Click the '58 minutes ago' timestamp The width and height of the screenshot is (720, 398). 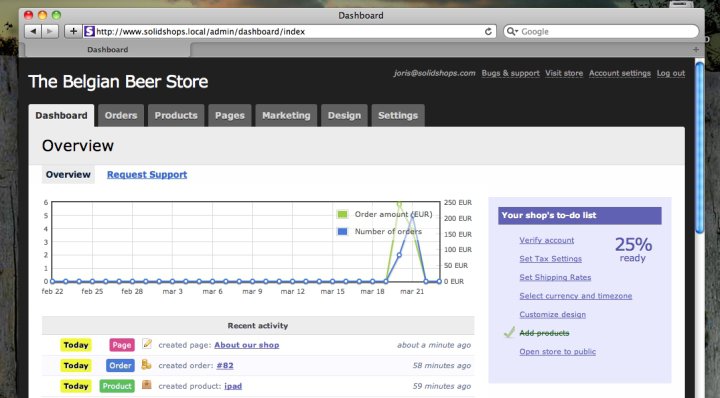pyautogui.click(x=442, y=365)
